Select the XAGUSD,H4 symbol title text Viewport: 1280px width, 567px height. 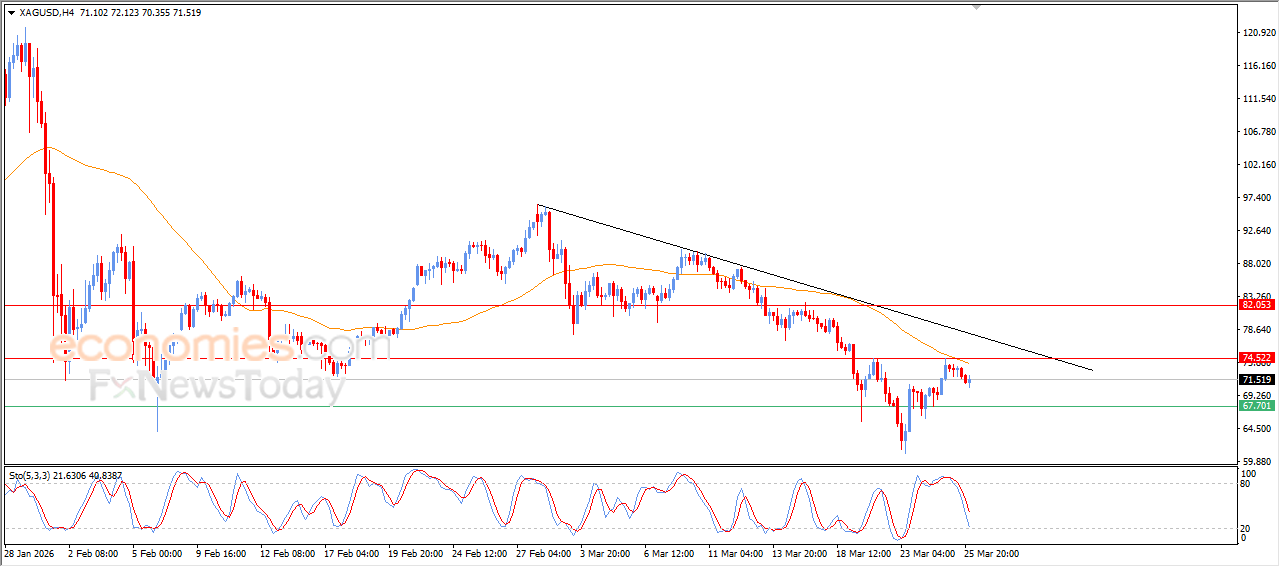(46, 13)
